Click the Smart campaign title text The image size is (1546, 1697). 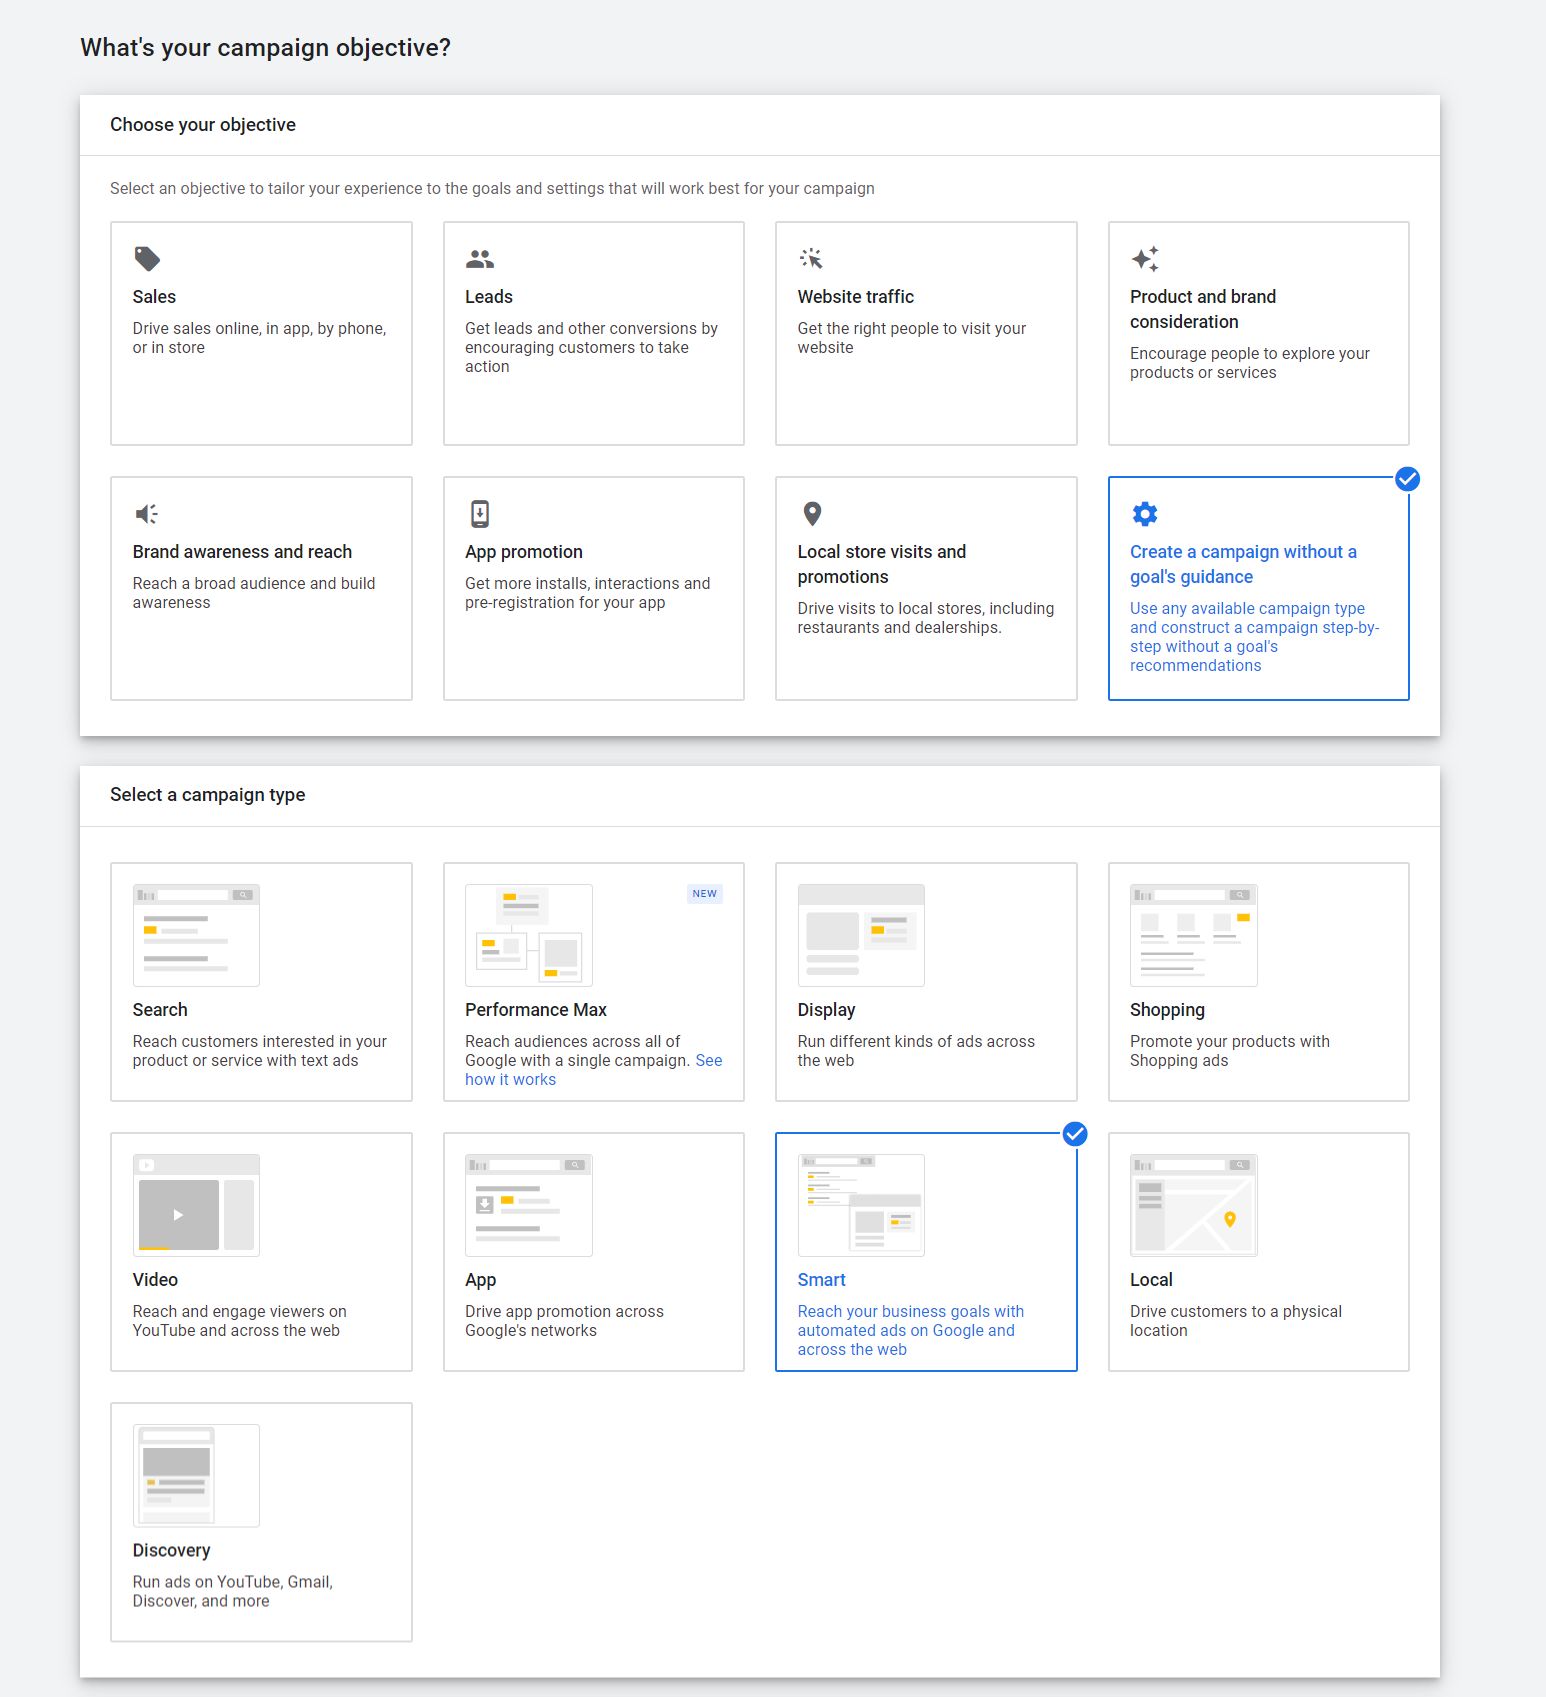click(821, 1280)
